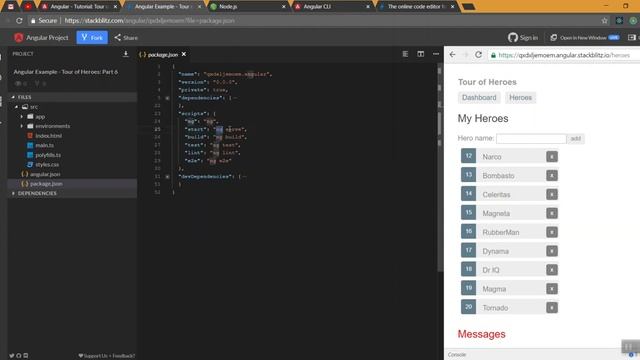This screenshot has height=360, width=640.
Task: Click the Angular Project logo
Action: (18, 38)
